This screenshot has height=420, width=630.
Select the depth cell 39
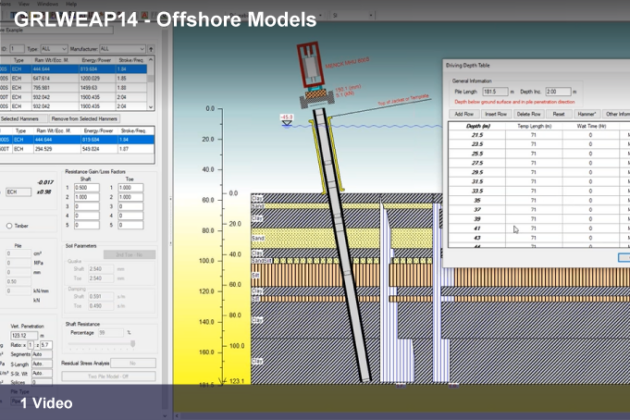click(x=477, y=219)
